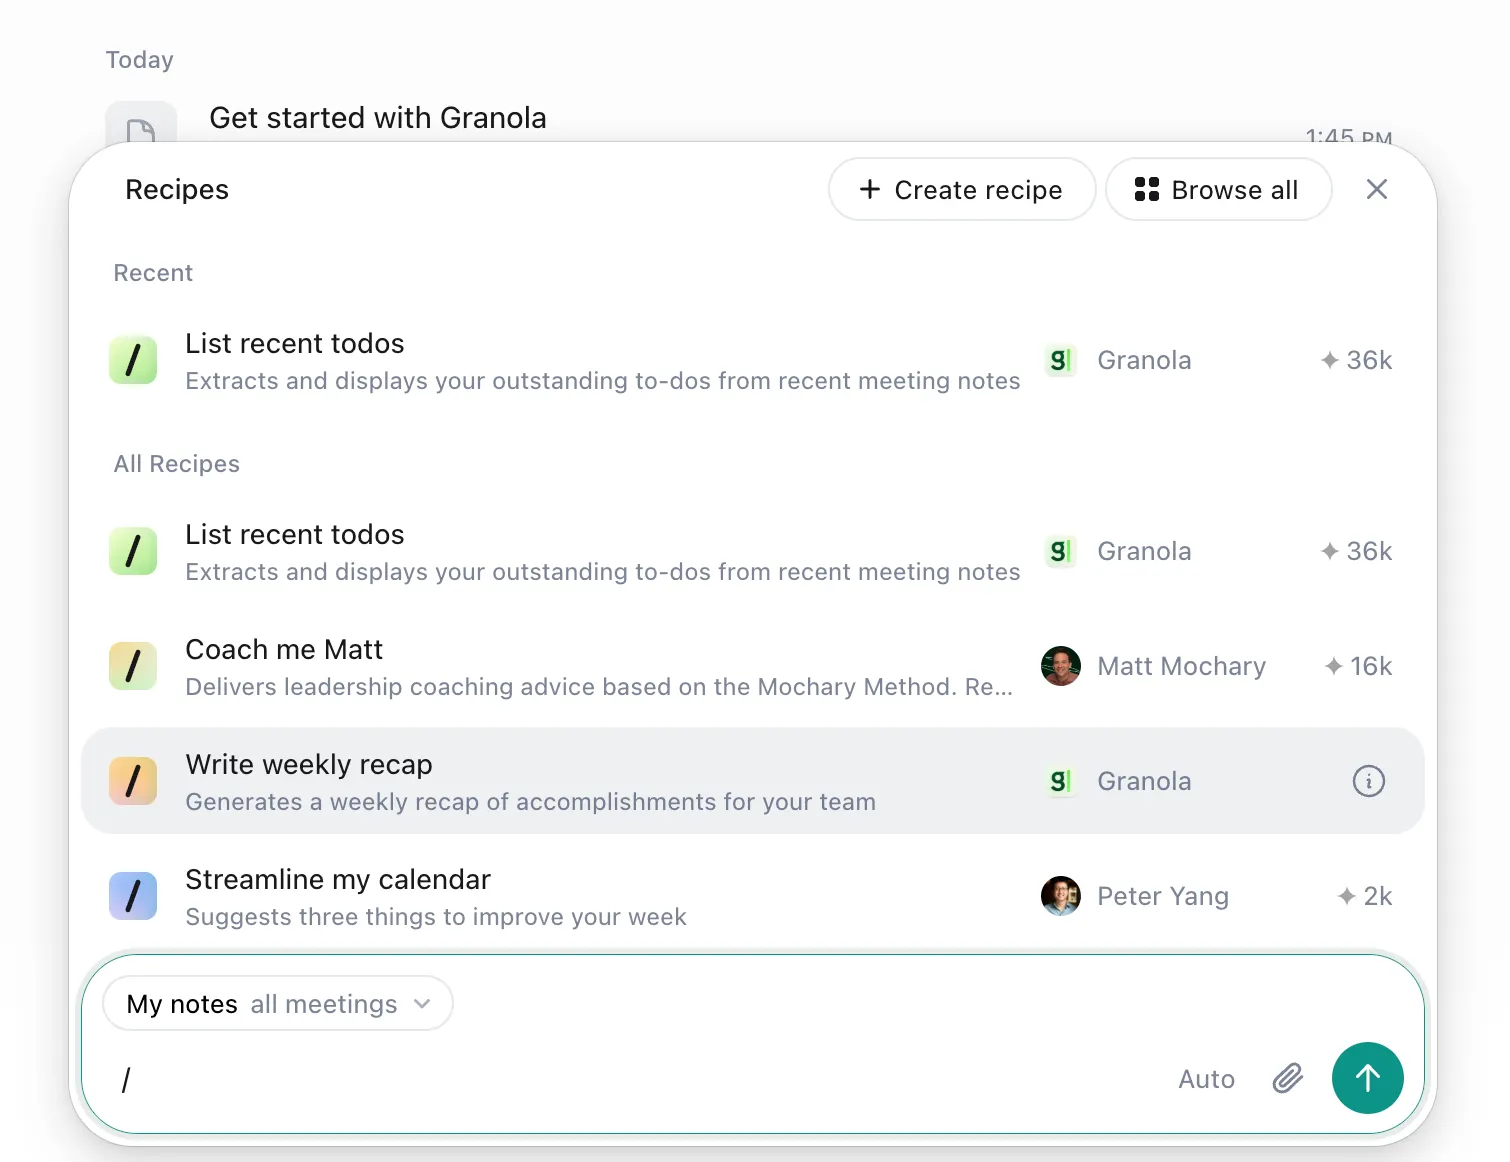Viewport: 1510px width, 1162px height.
Task: Click the attach file paperclip icon
Action: point(1288,1078)
